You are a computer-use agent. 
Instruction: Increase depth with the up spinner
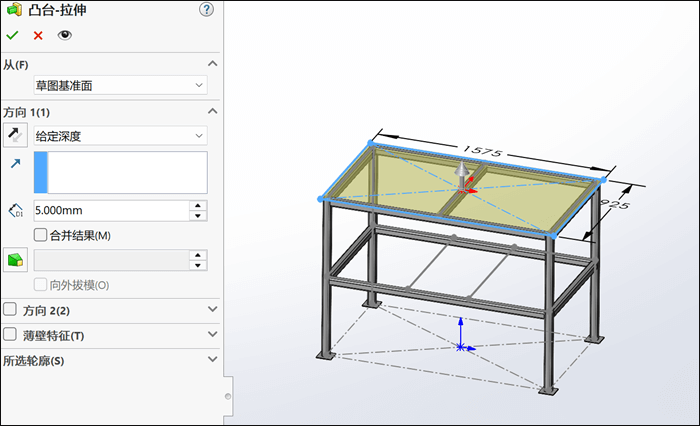pyautogui.click(x=198, y=205)
